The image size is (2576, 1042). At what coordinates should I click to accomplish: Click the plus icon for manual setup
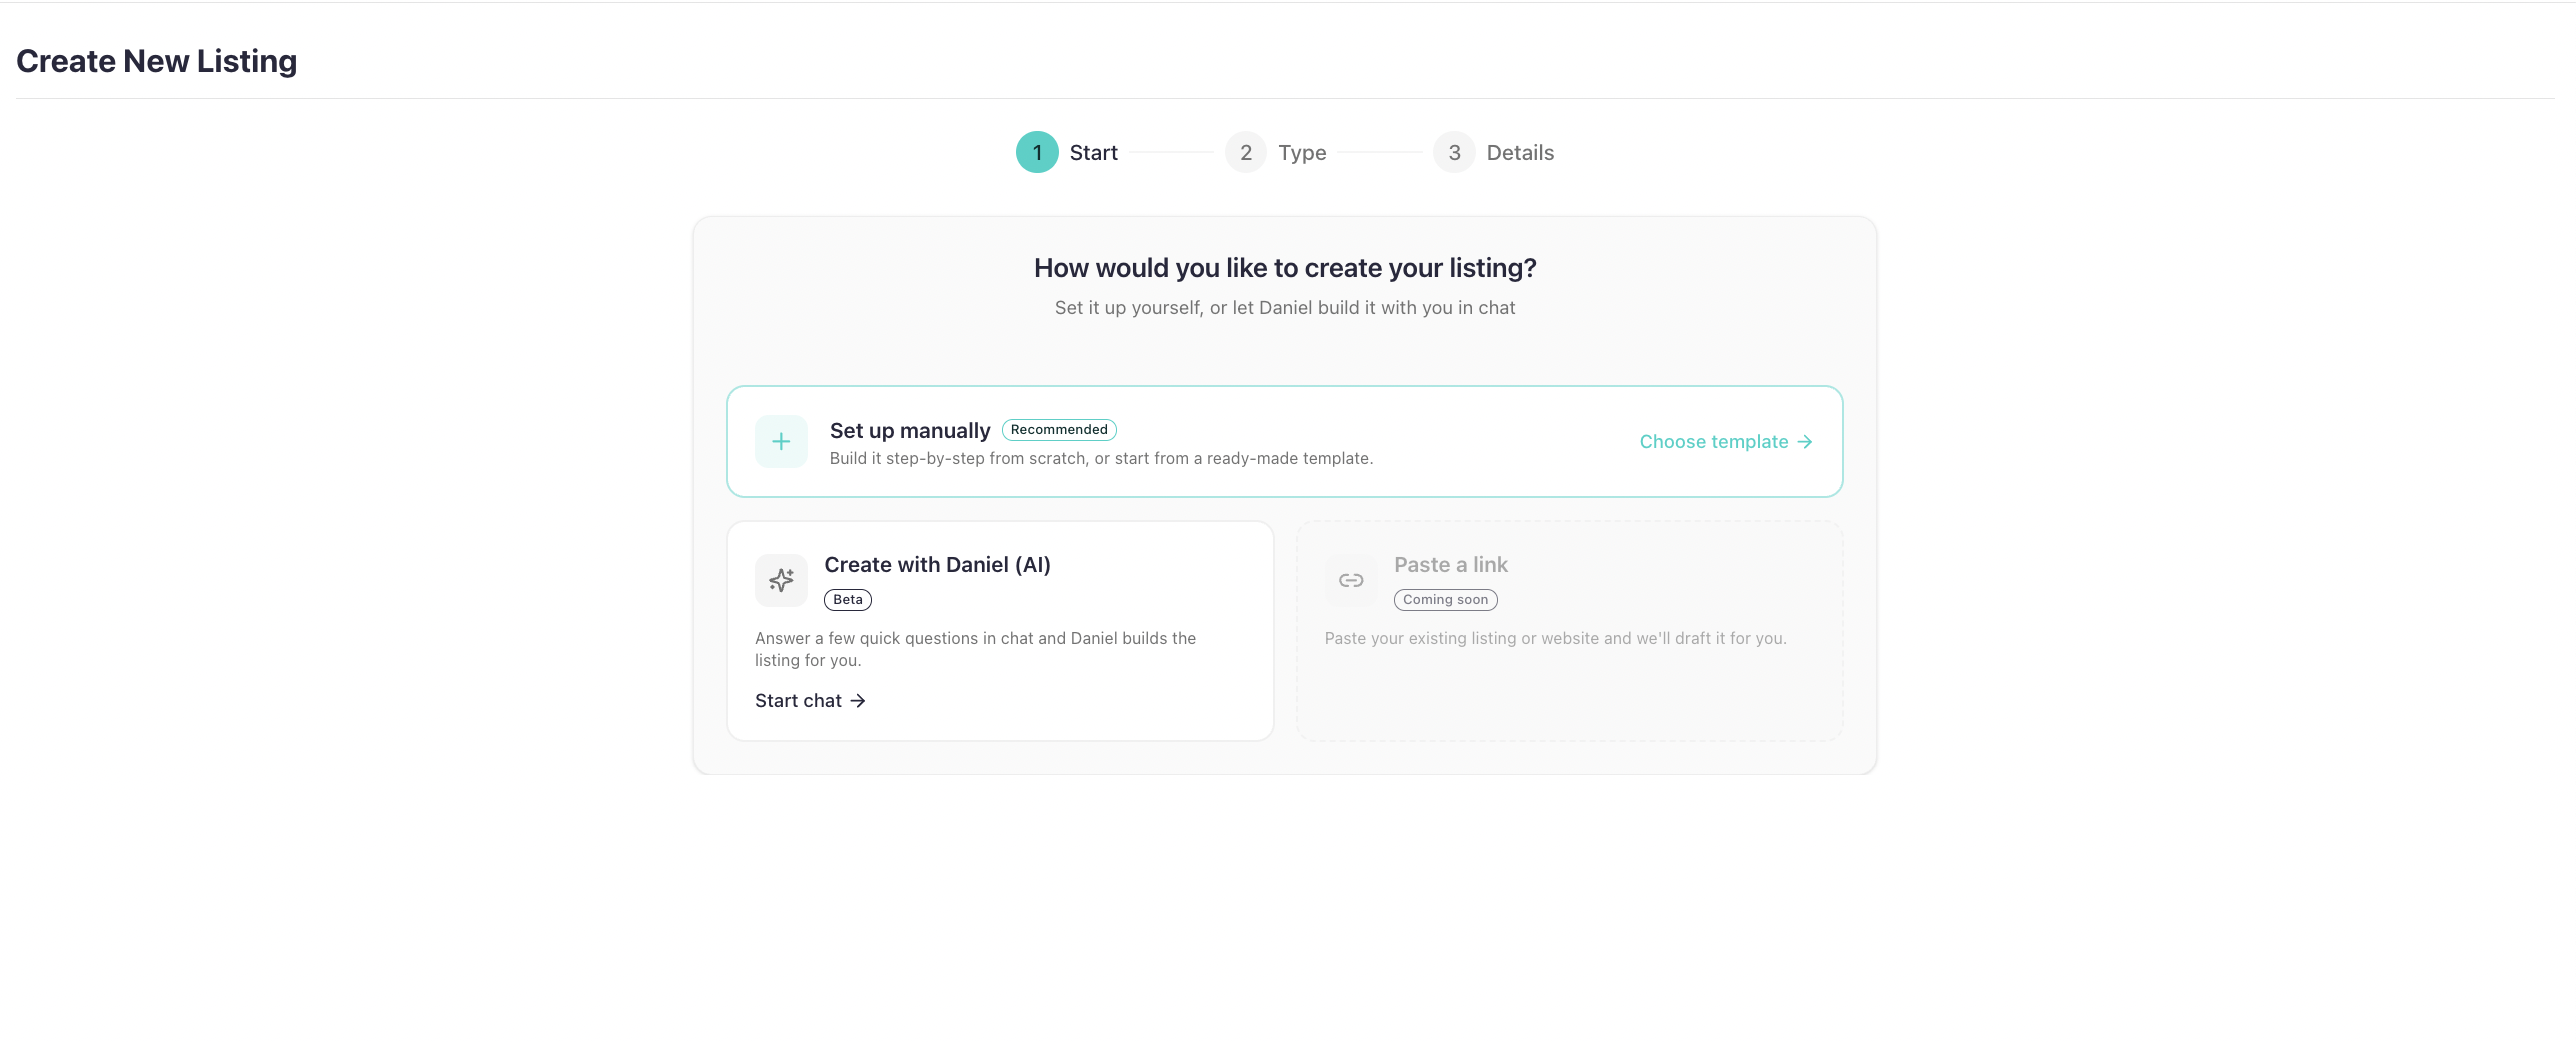click(x=781, y=441)
